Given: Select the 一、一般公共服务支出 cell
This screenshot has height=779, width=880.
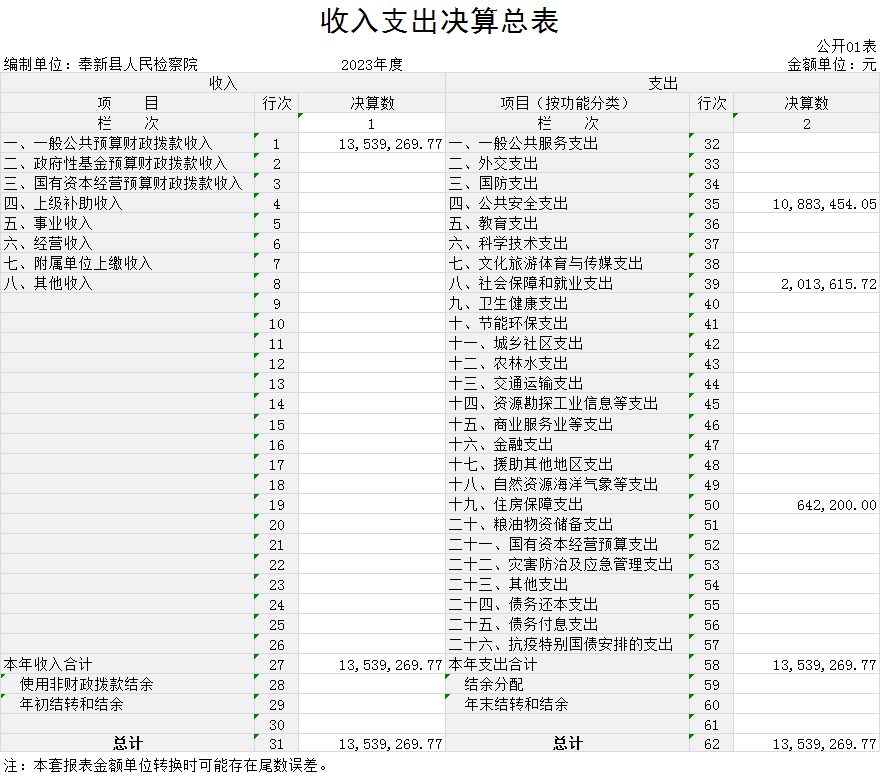Looking at the screenshot, I should 567,144.
